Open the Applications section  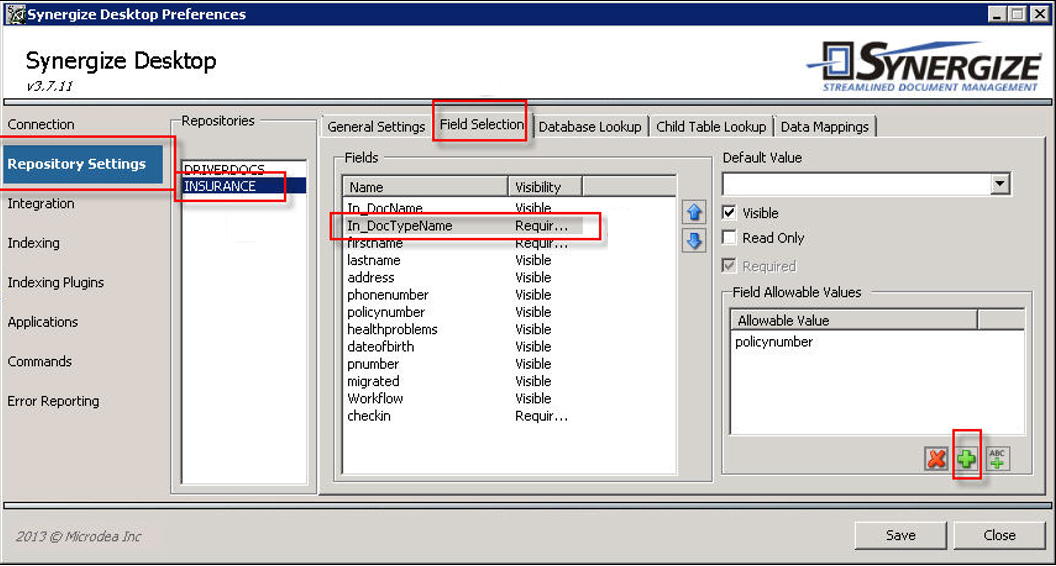coord(43,322)
